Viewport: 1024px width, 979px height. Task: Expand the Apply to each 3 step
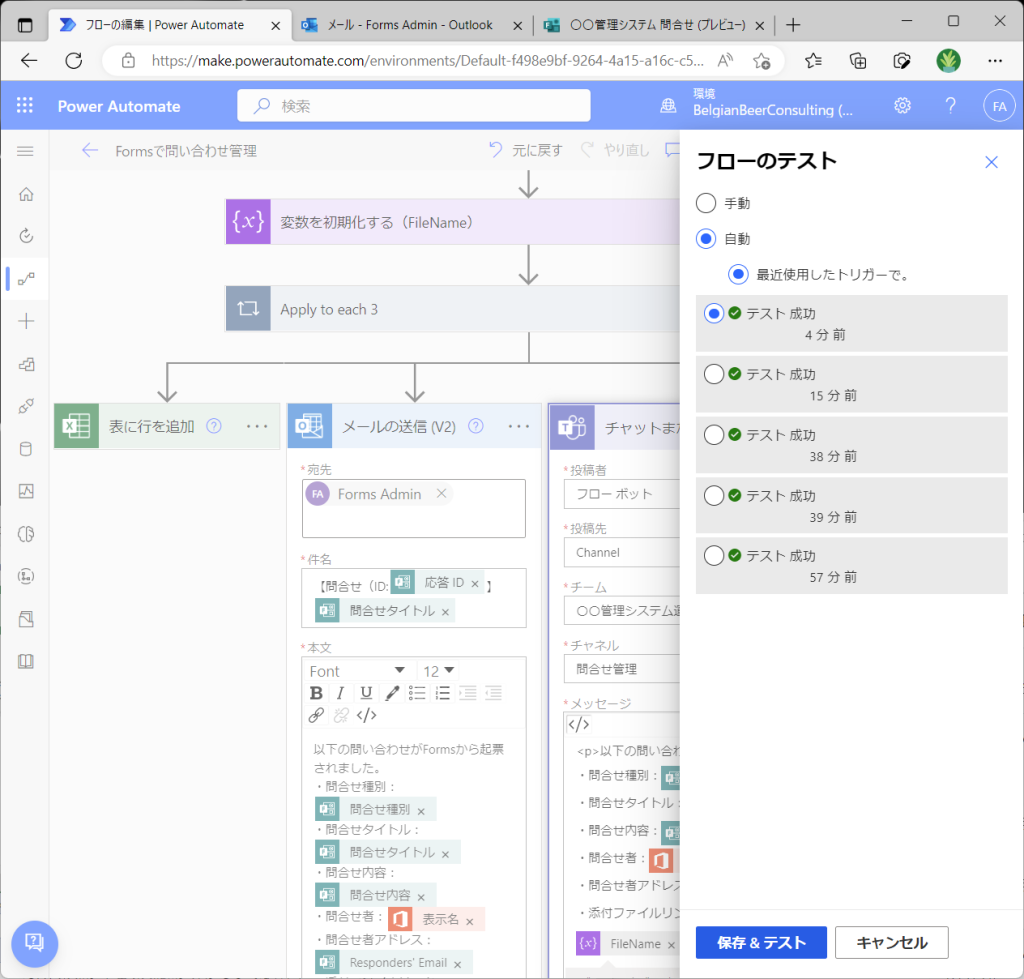pyautogui.click(x=453, y=309)
